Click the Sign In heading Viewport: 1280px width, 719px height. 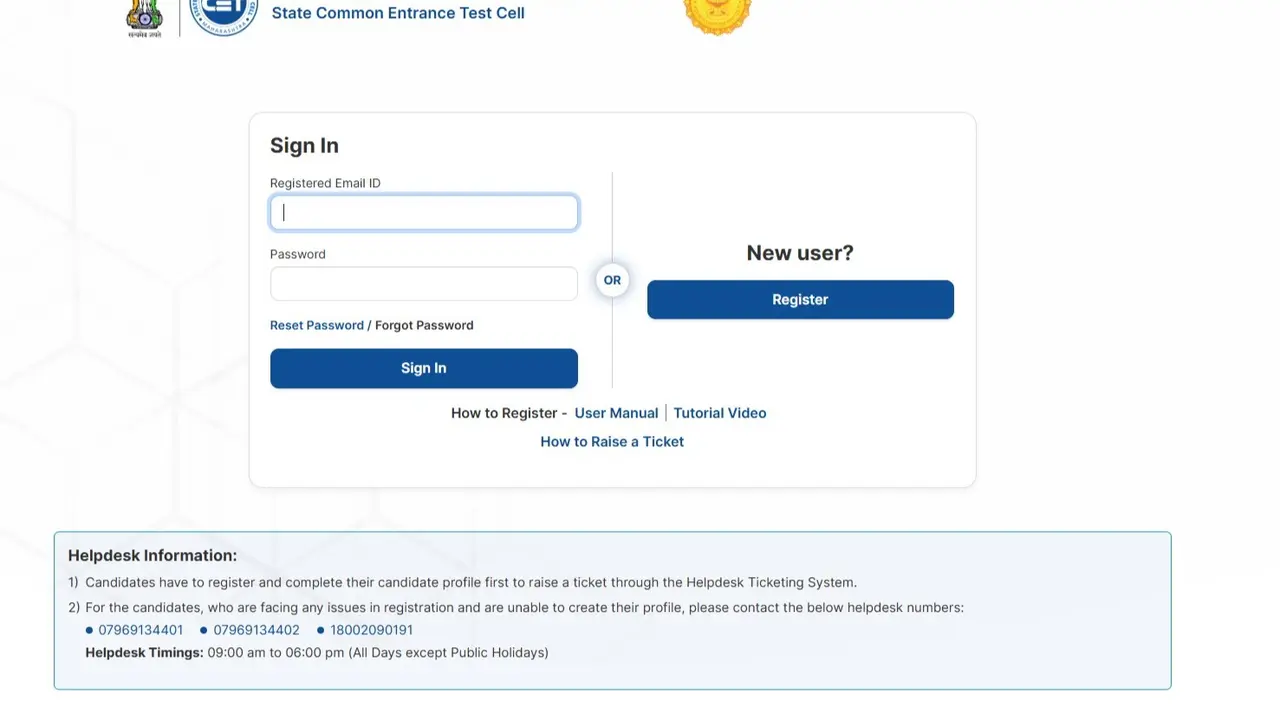pos(304,146)
